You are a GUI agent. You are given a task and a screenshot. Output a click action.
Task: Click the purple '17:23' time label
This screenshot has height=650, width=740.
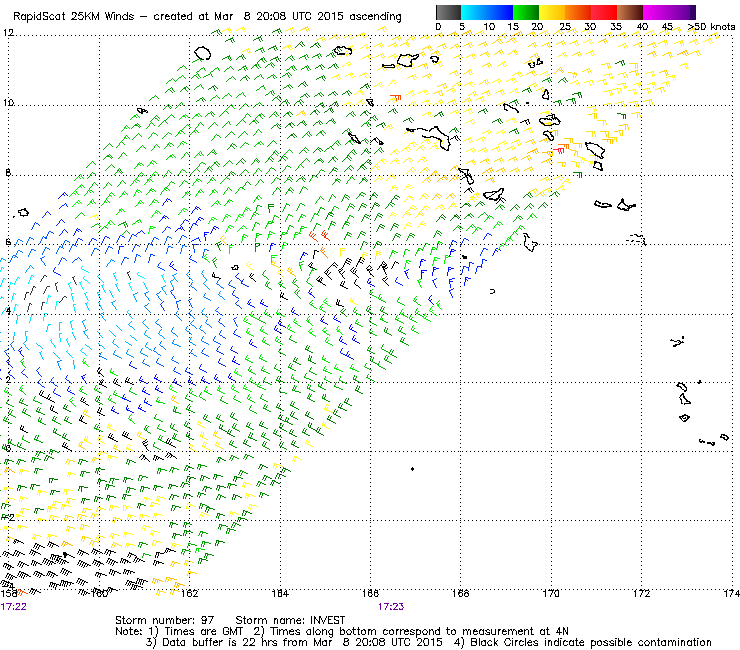click(x=391, y=607)
